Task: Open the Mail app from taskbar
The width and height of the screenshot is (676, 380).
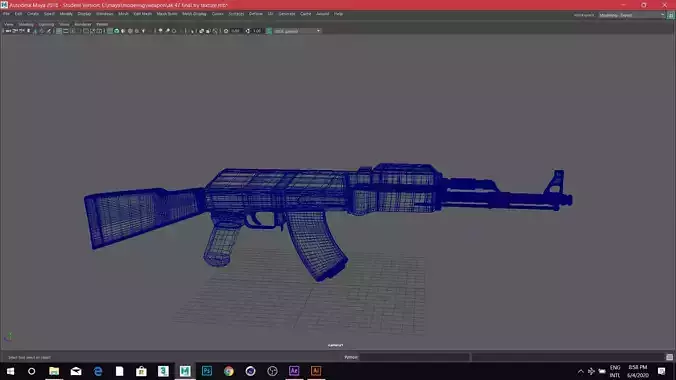Action: click(x=76, y=371)
